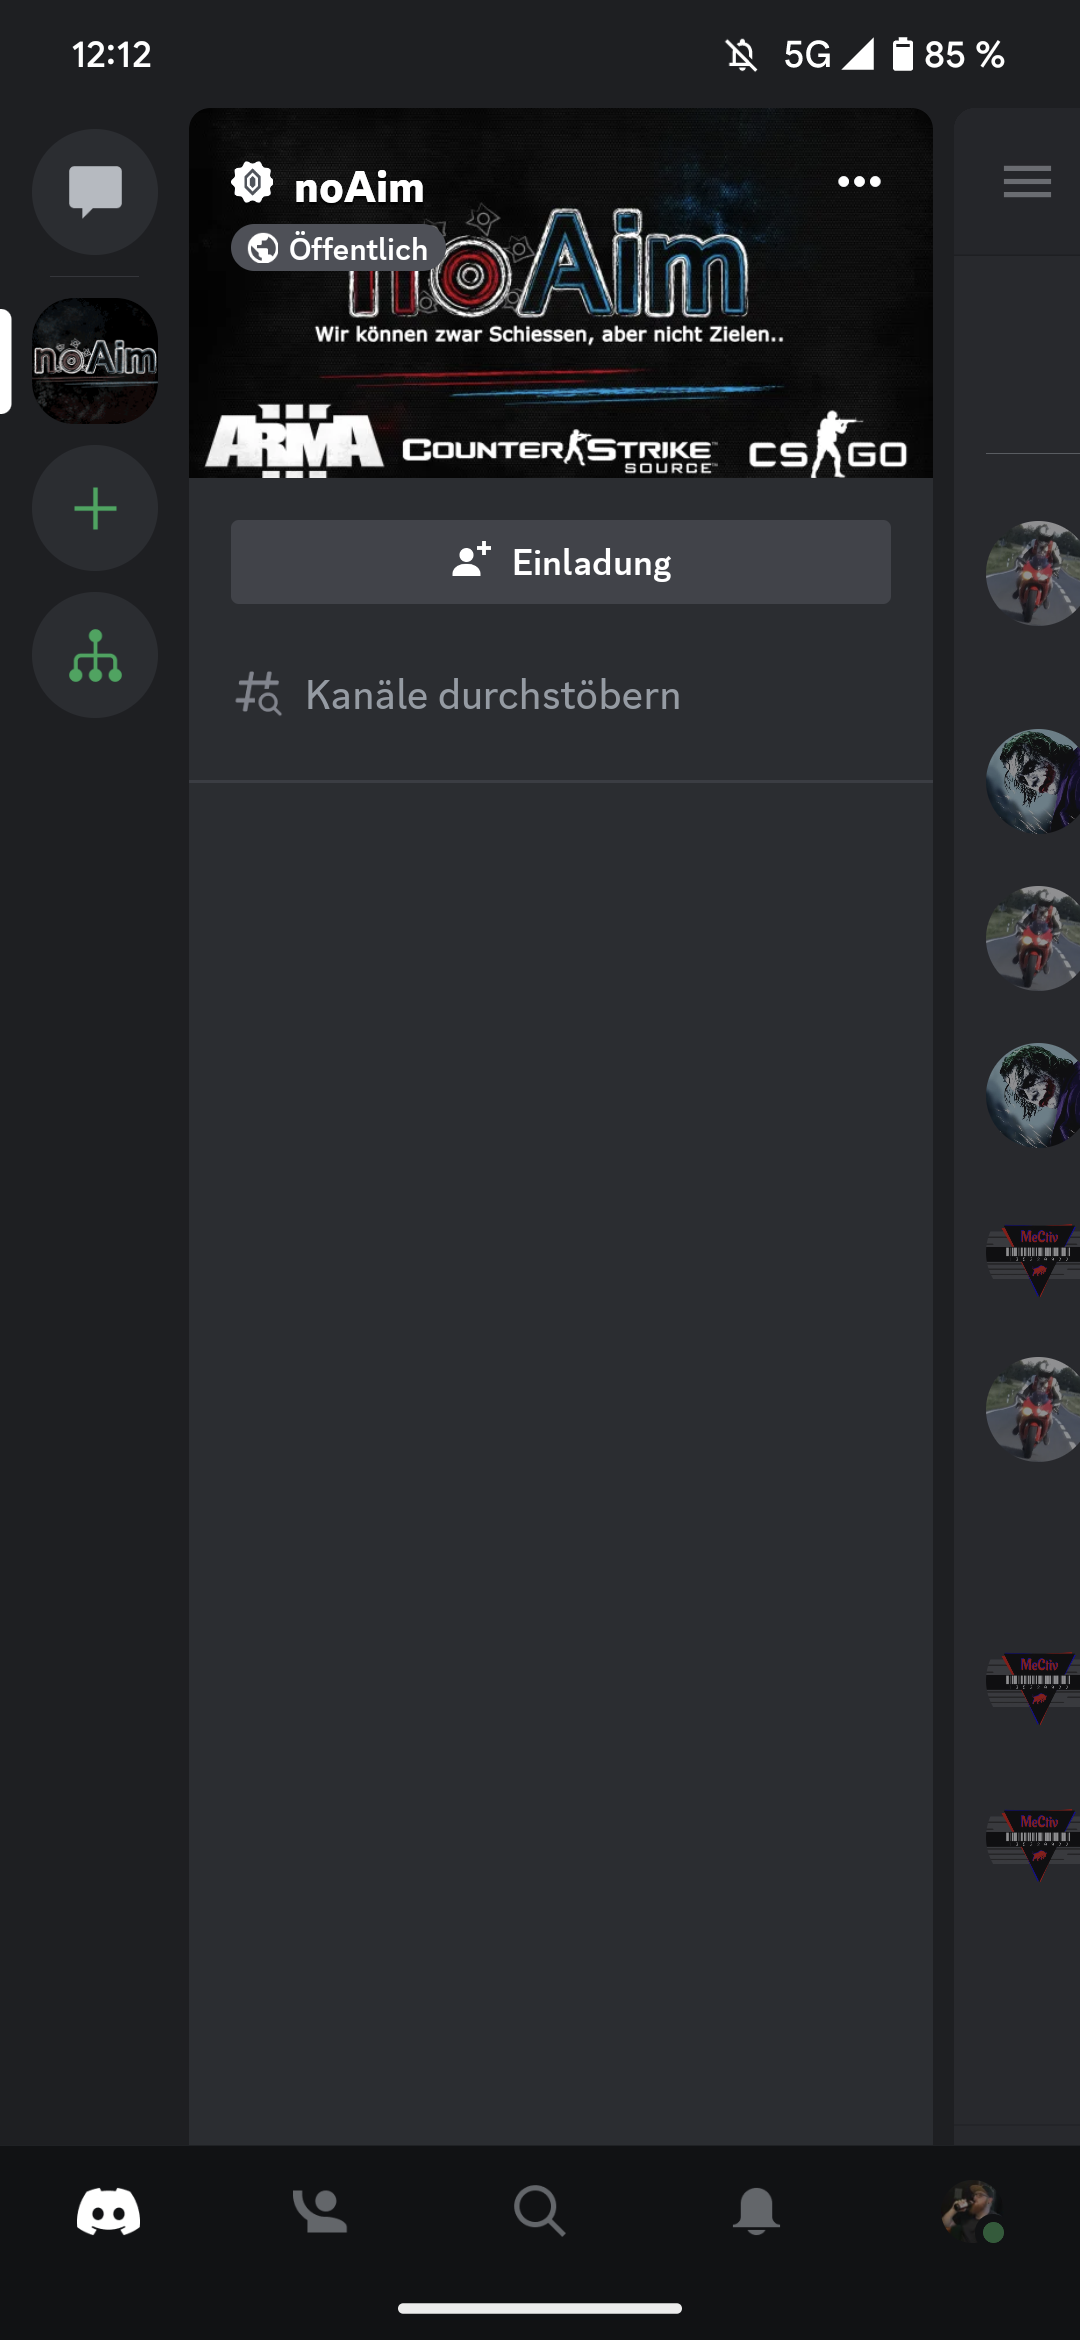Tap the green plus add server icon

95,508
